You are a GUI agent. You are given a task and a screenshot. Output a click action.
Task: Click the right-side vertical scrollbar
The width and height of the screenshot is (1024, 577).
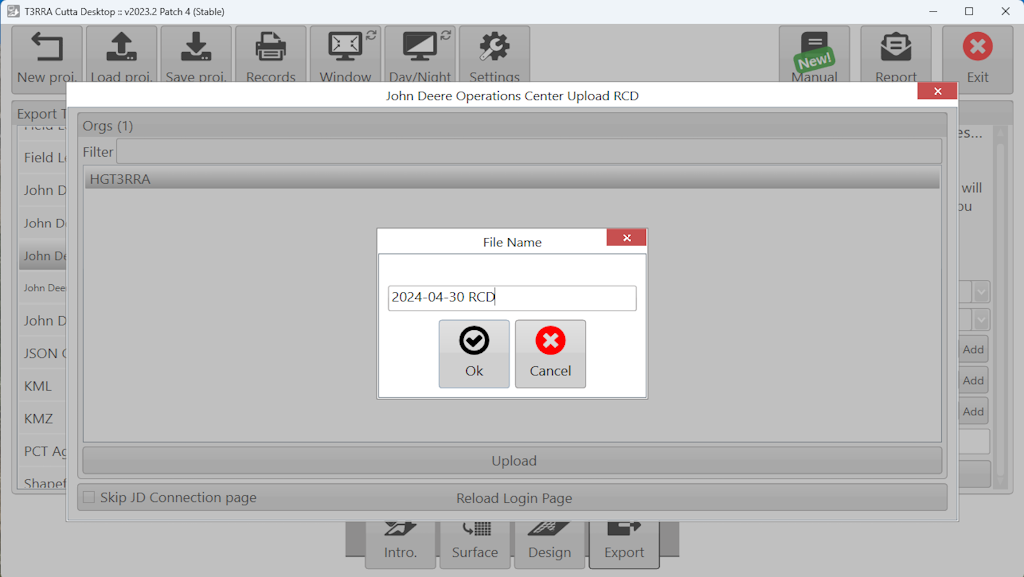click(1000, 307)
